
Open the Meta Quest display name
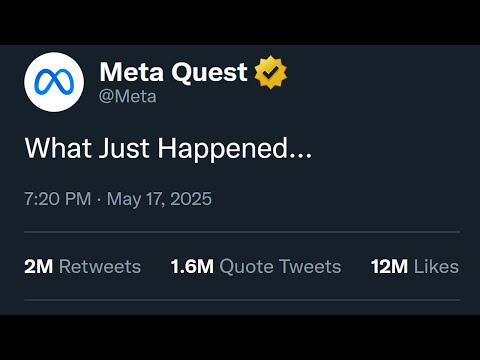tap(173, 72)
